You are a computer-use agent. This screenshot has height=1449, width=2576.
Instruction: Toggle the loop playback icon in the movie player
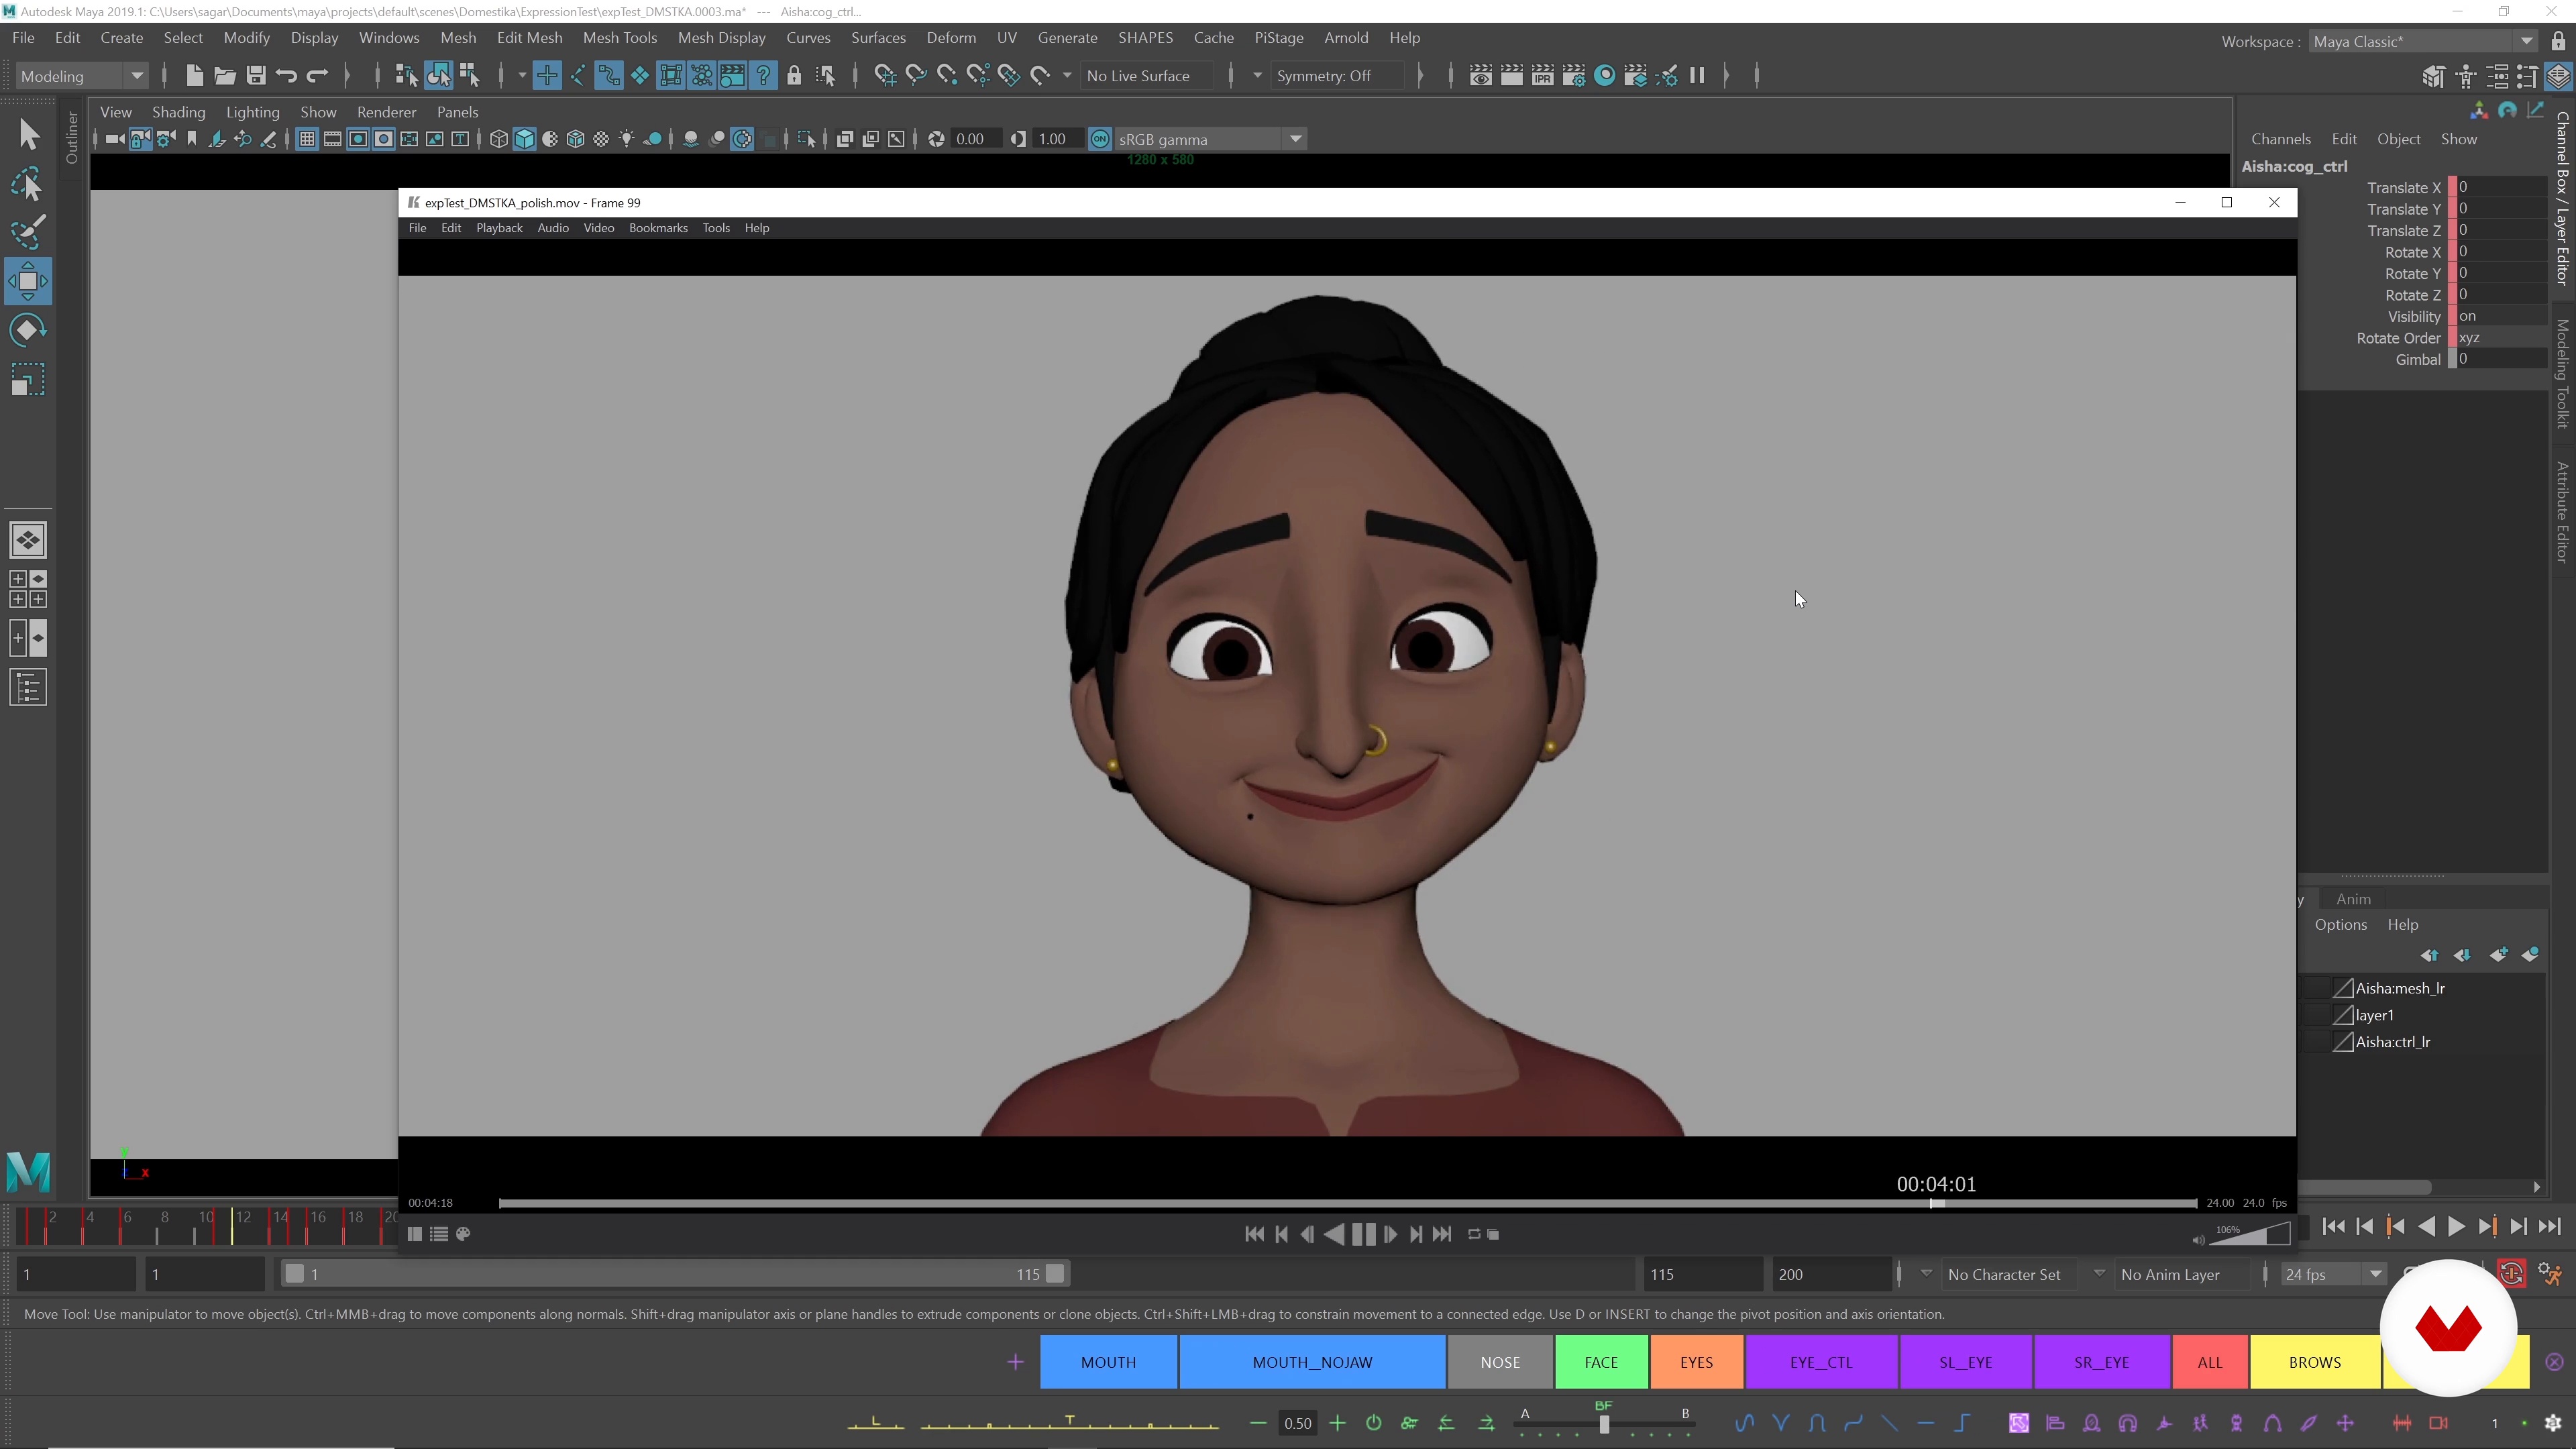[1474, 1234]
